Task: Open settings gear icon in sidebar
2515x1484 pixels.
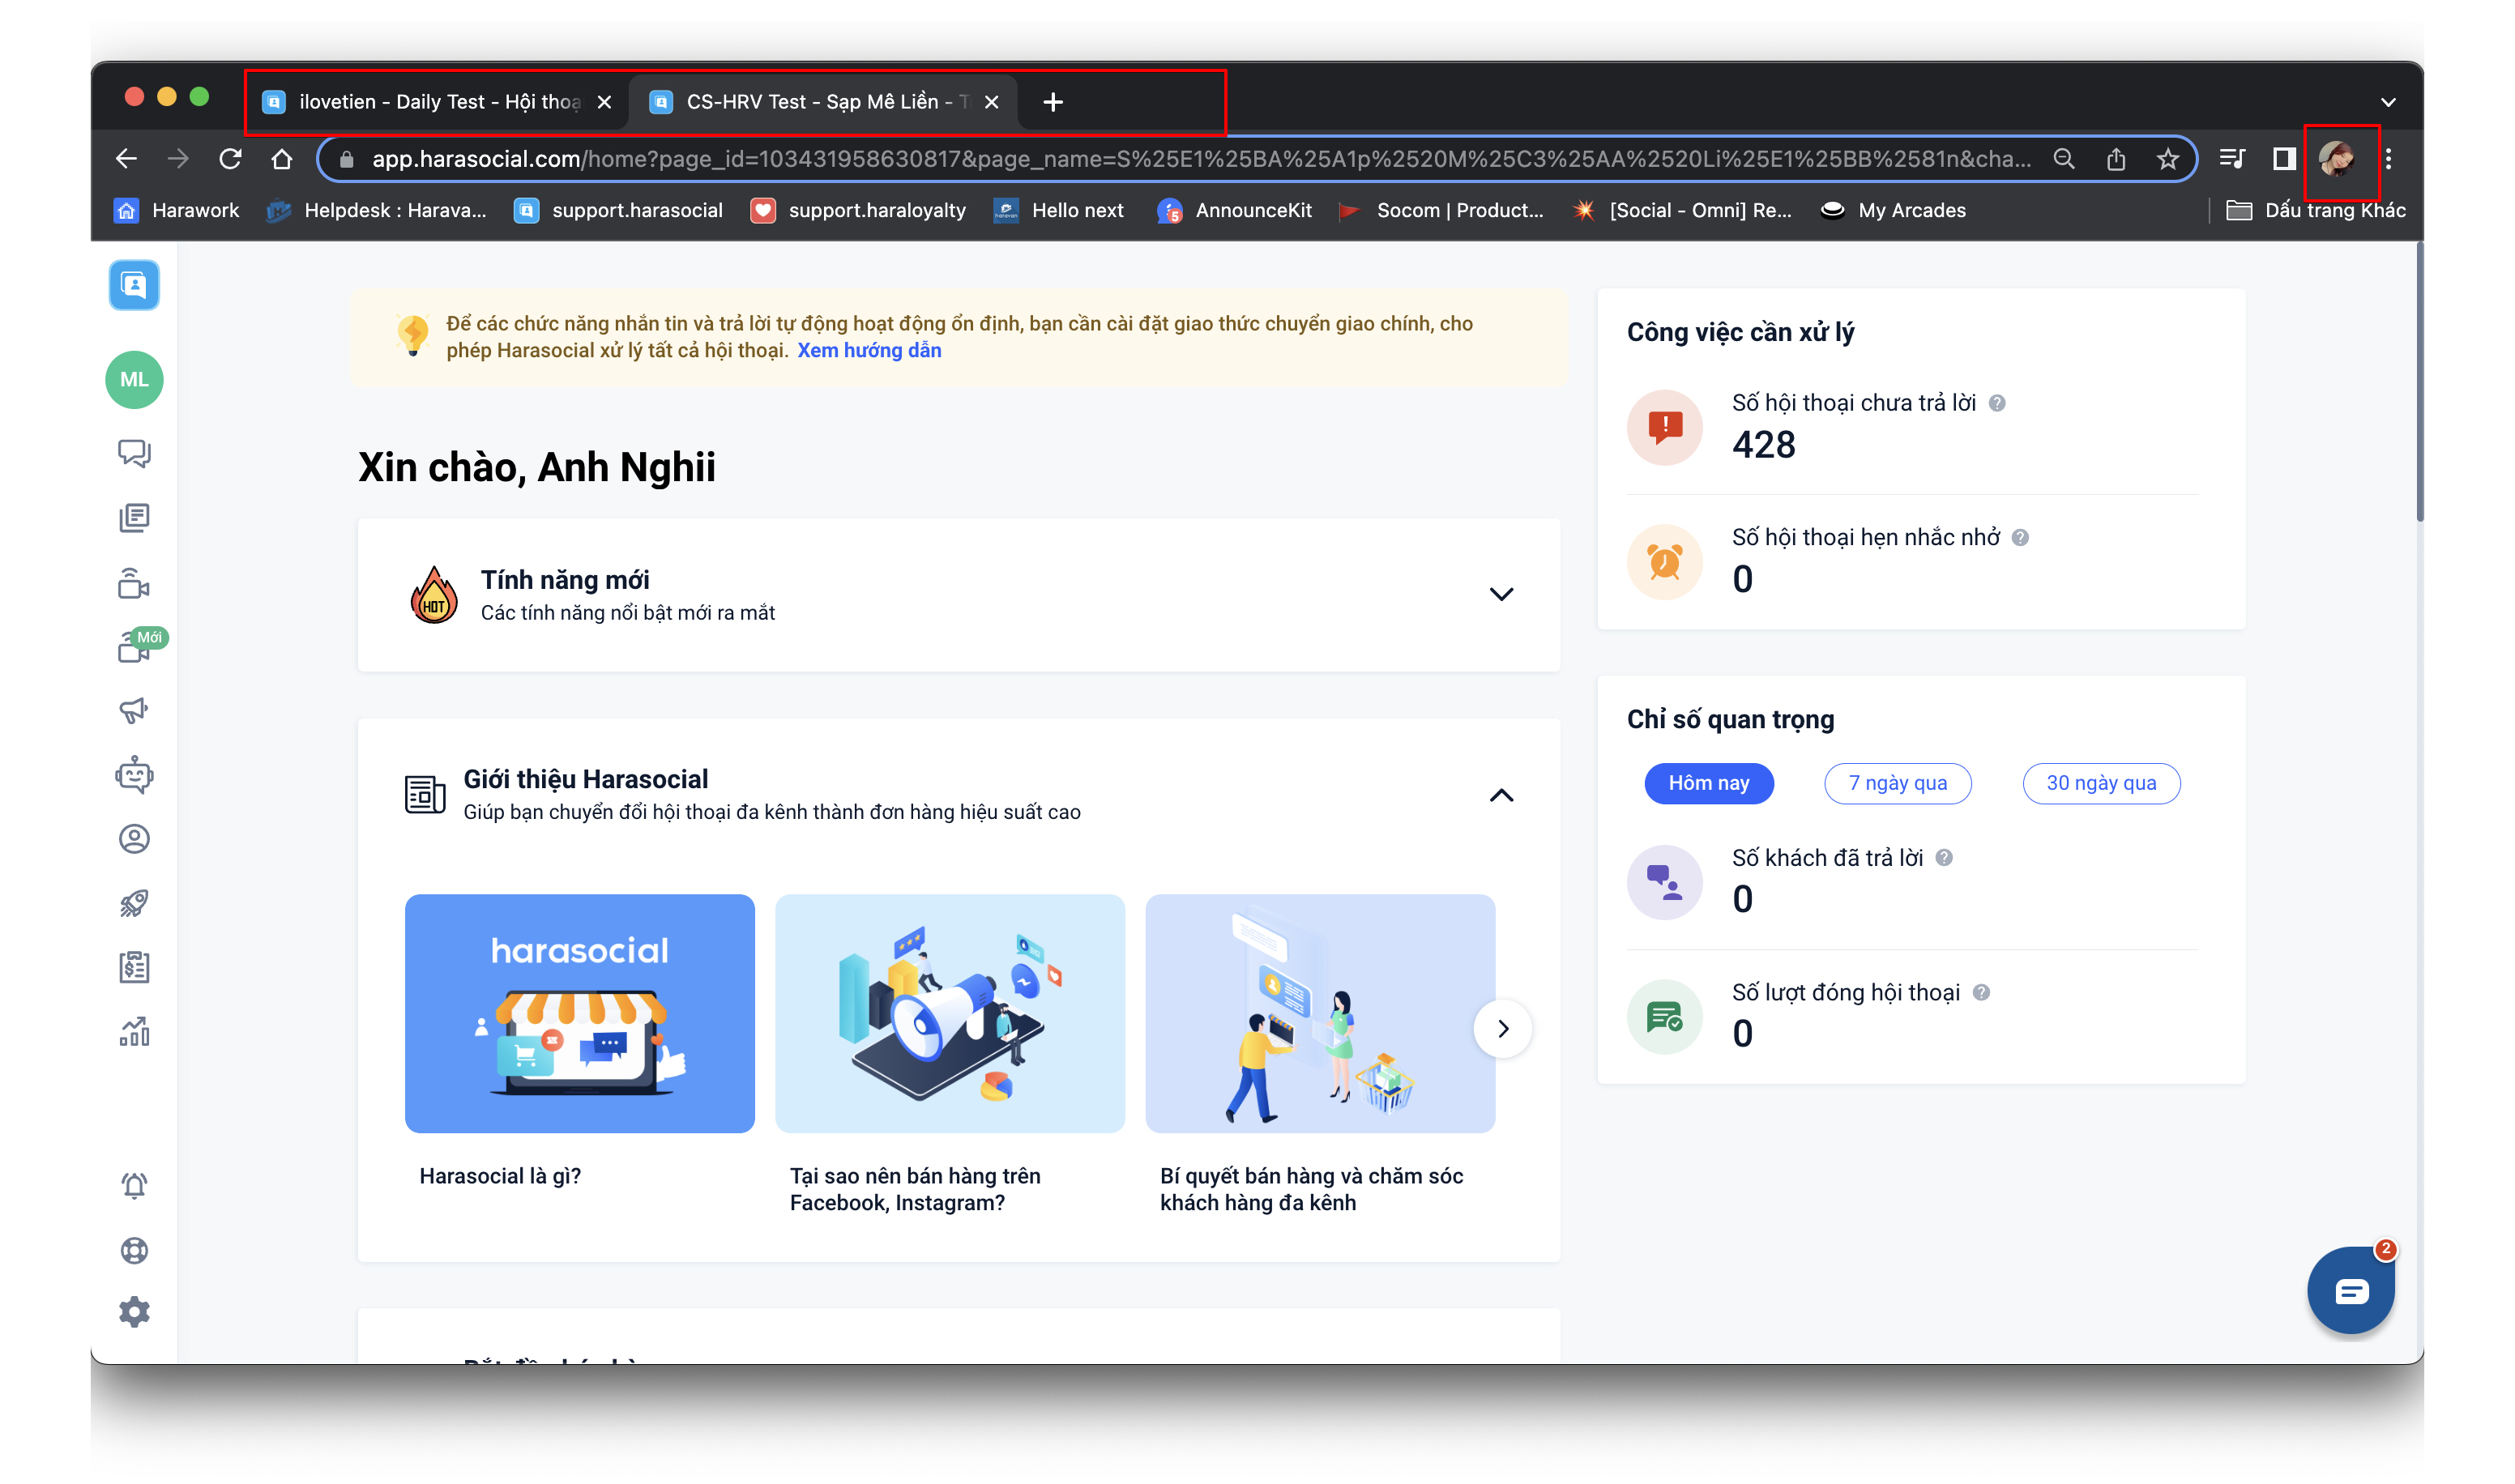Action: pos(134,1312)
